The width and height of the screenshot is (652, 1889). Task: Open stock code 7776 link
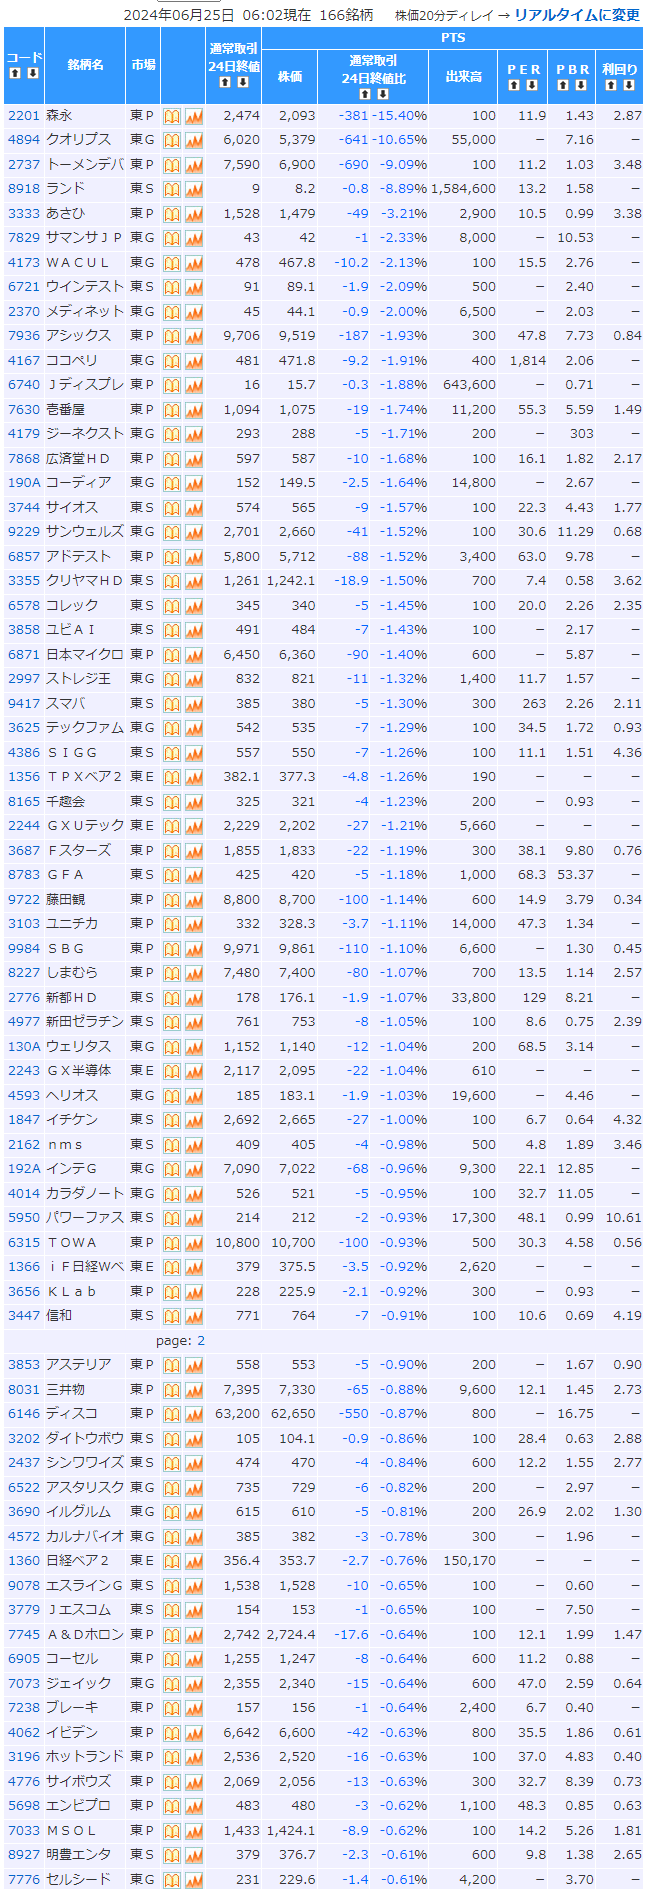(24, 1880)
